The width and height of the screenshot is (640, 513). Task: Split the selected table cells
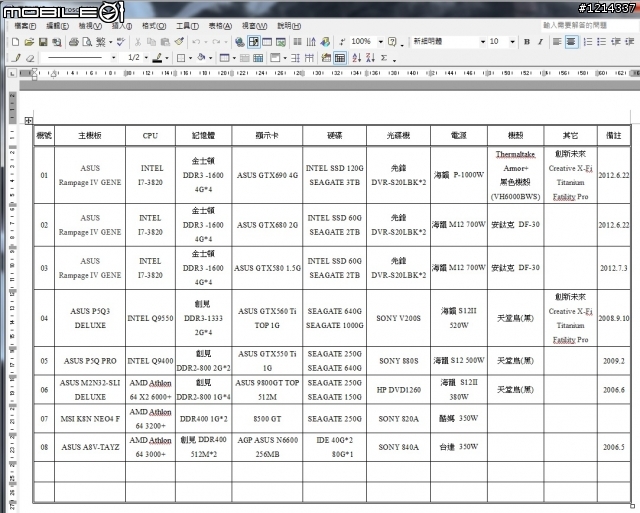[x=258, y=58]
